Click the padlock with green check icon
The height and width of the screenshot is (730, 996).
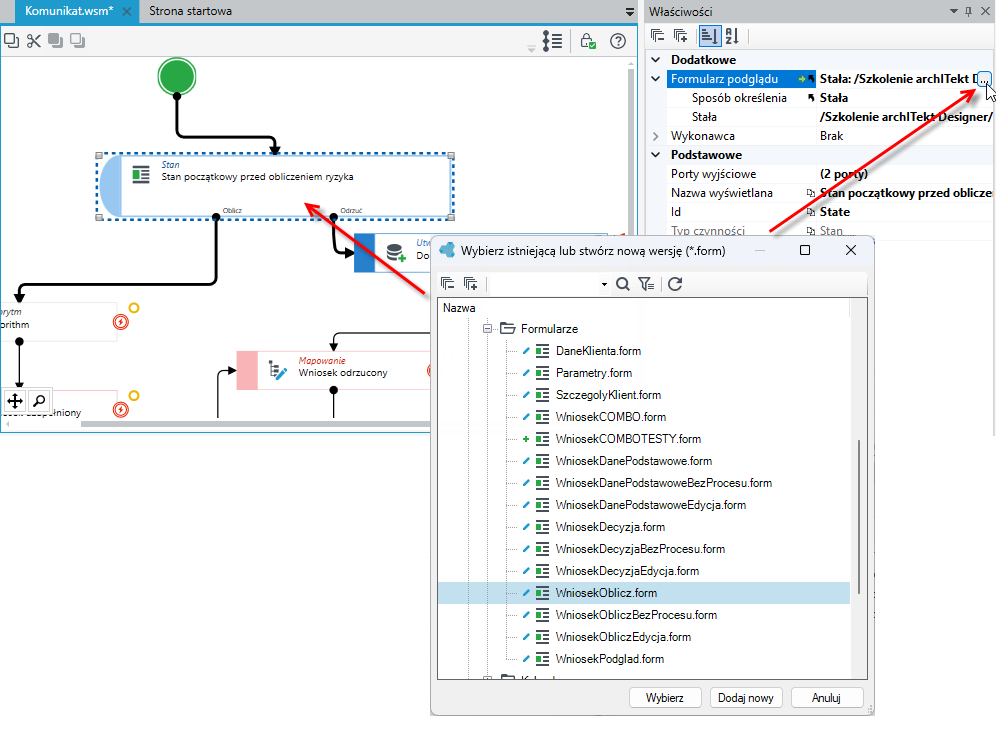pos(588,41)
